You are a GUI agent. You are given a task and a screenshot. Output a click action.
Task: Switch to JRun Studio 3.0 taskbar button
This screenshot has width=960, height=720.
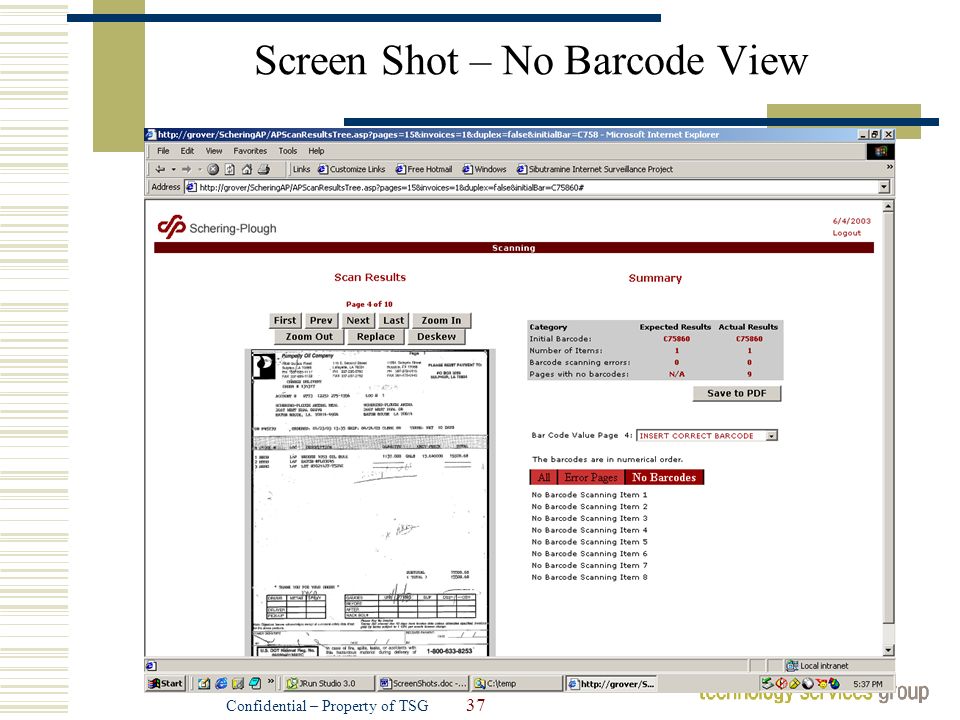(328, 684)
